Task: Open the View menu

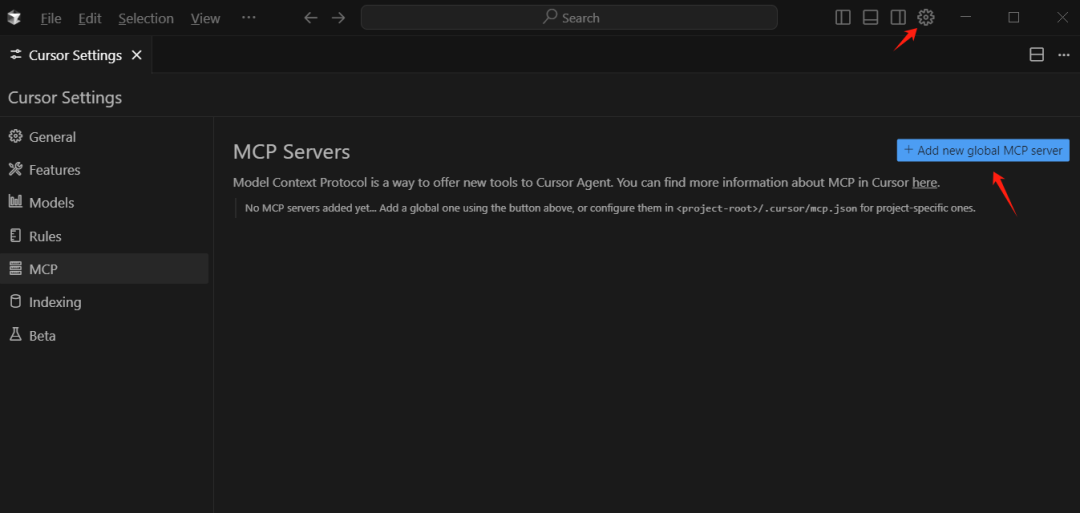Action: [x=205, y=19]
